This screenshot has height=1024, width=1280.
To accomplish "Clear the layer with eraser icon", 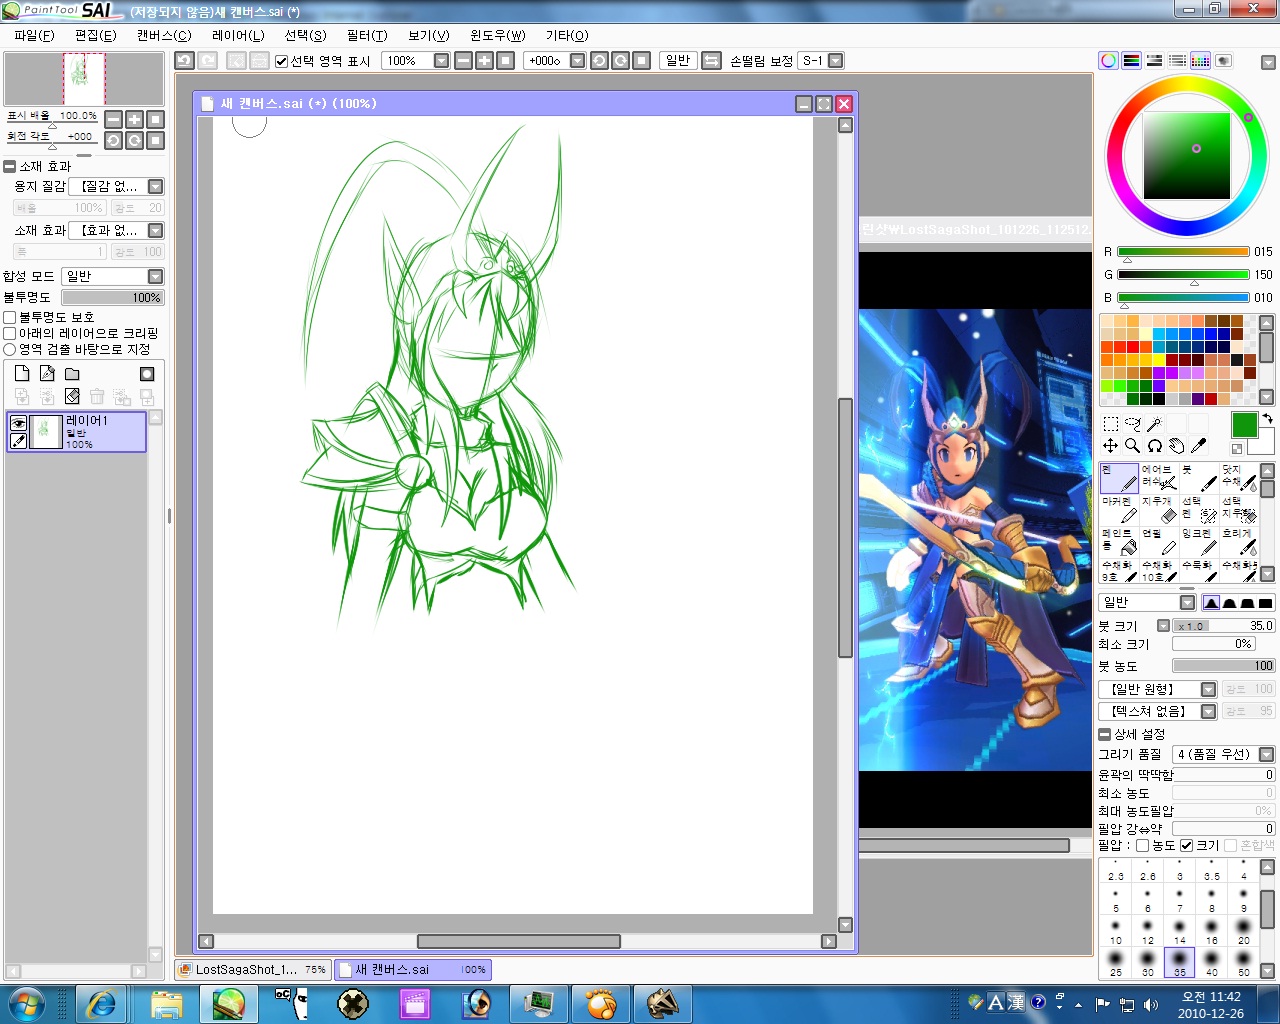I will (72, 396).
